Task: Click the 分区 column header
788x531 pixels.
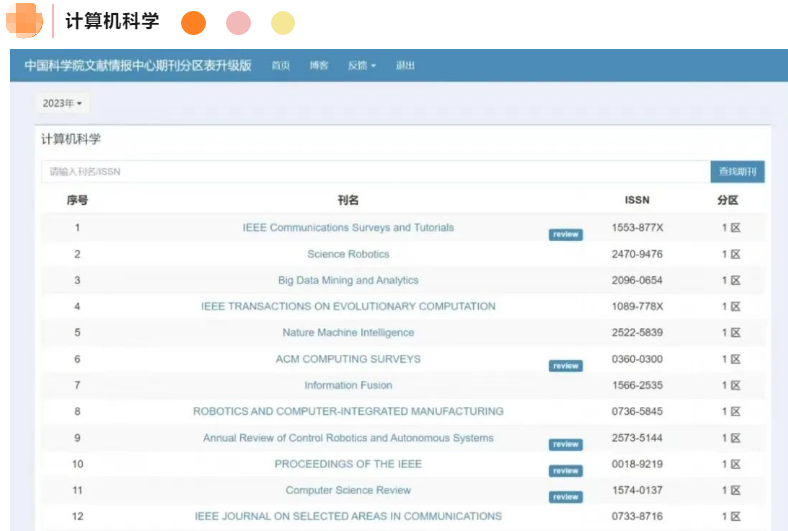Action: (x=728, y=200)
